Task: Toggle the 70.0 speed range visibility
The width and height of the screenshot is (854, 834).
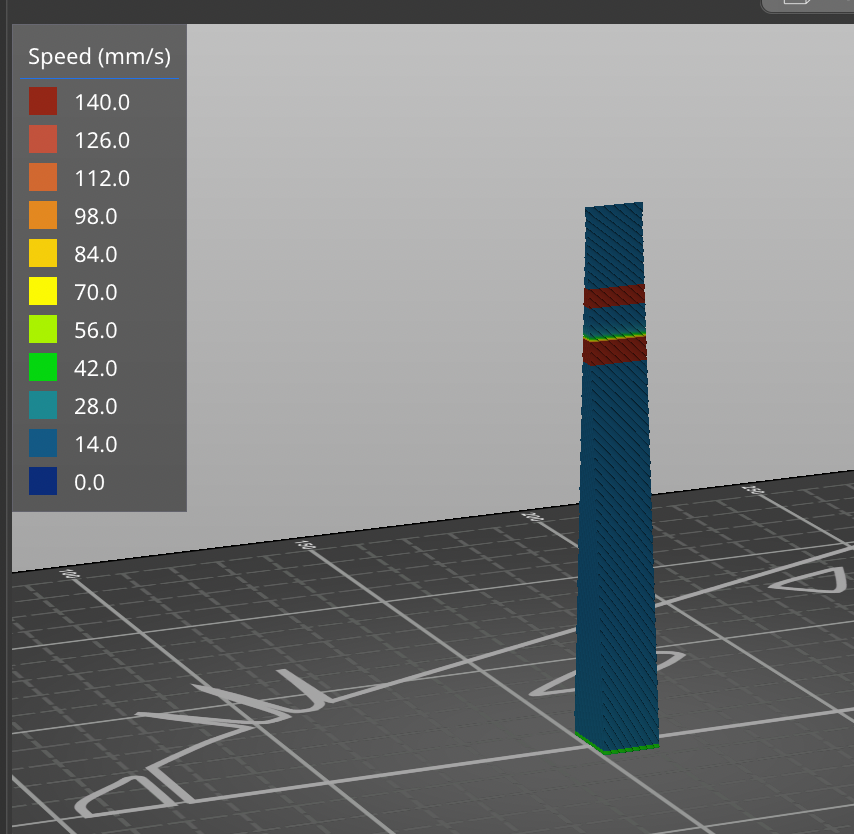Action: 41,292
